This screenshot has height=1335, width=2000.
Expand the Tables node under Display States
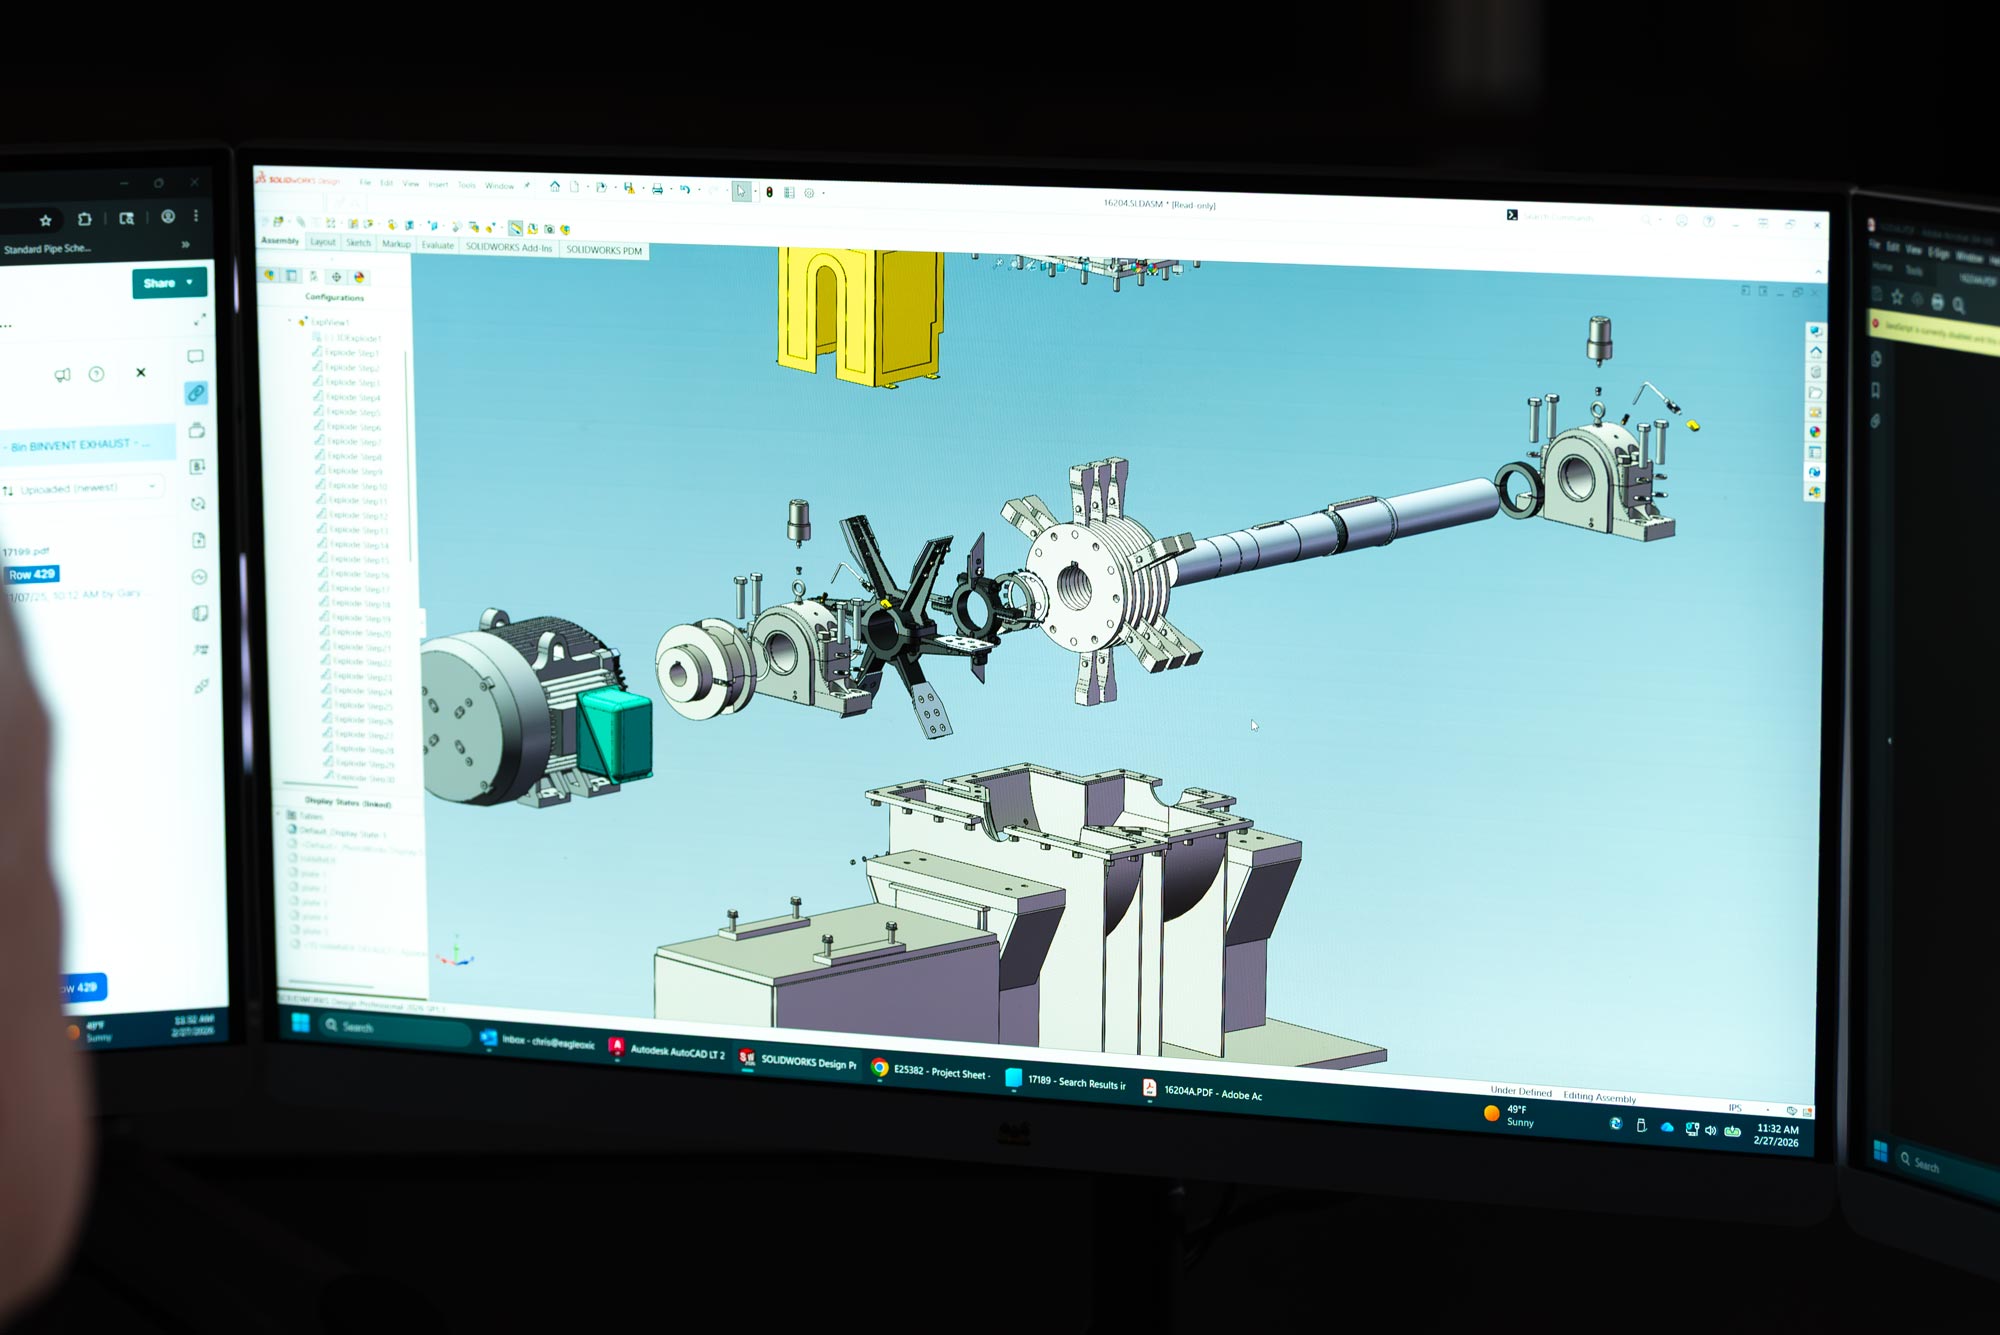coord(285,815)
